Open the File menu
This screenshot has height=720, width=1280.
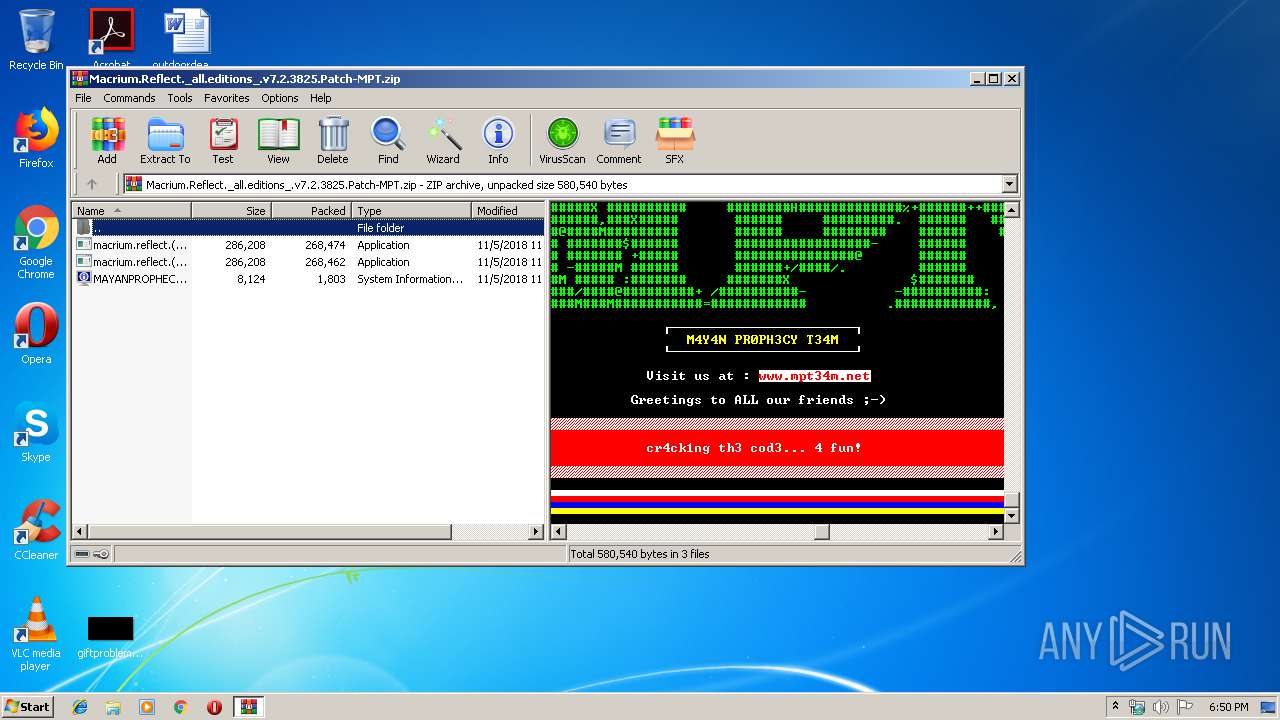(x=83, y=98)
